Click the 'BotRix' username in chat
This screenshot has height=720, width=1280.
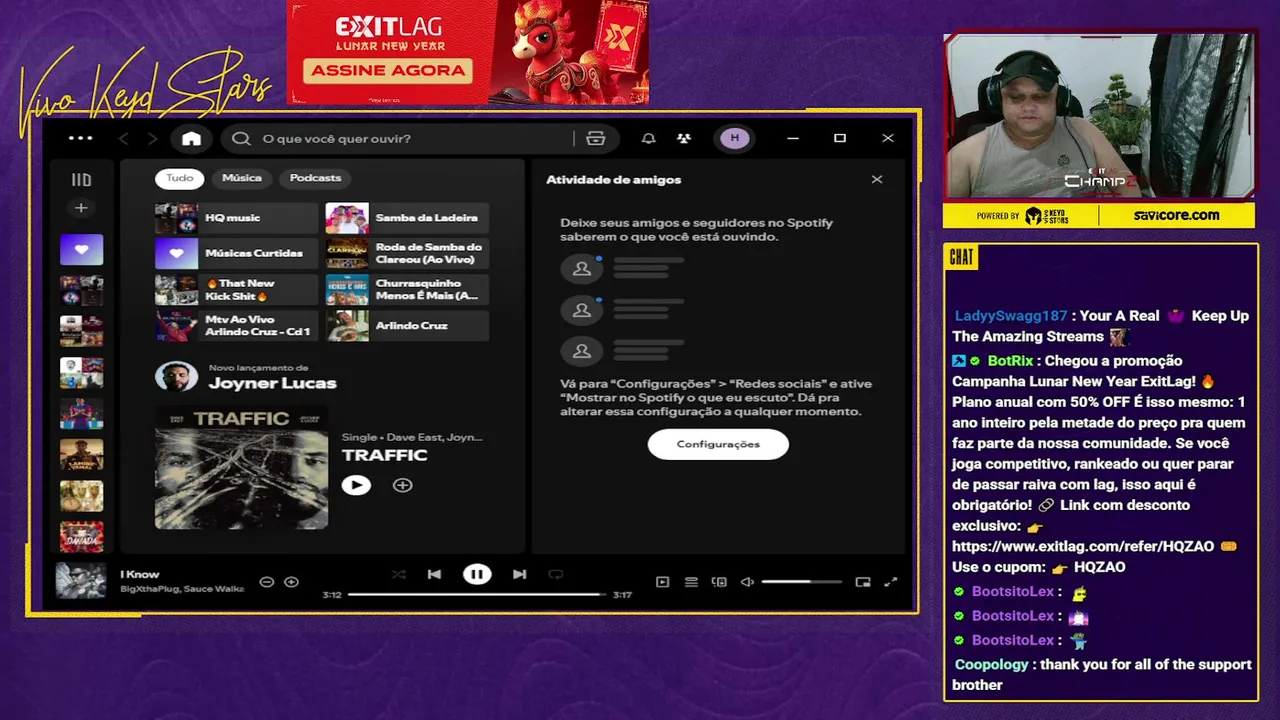coord(1010,361)
